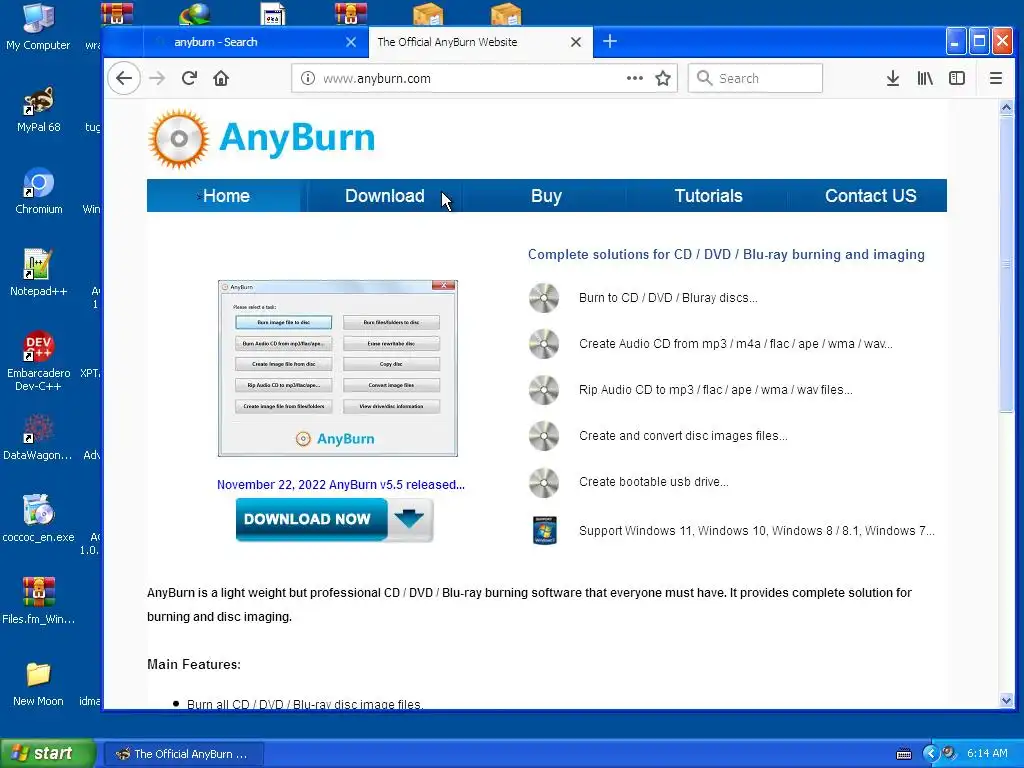Click the keyboard icon in system tray
Screen dimensions: 1024x768
pos(904,754)
